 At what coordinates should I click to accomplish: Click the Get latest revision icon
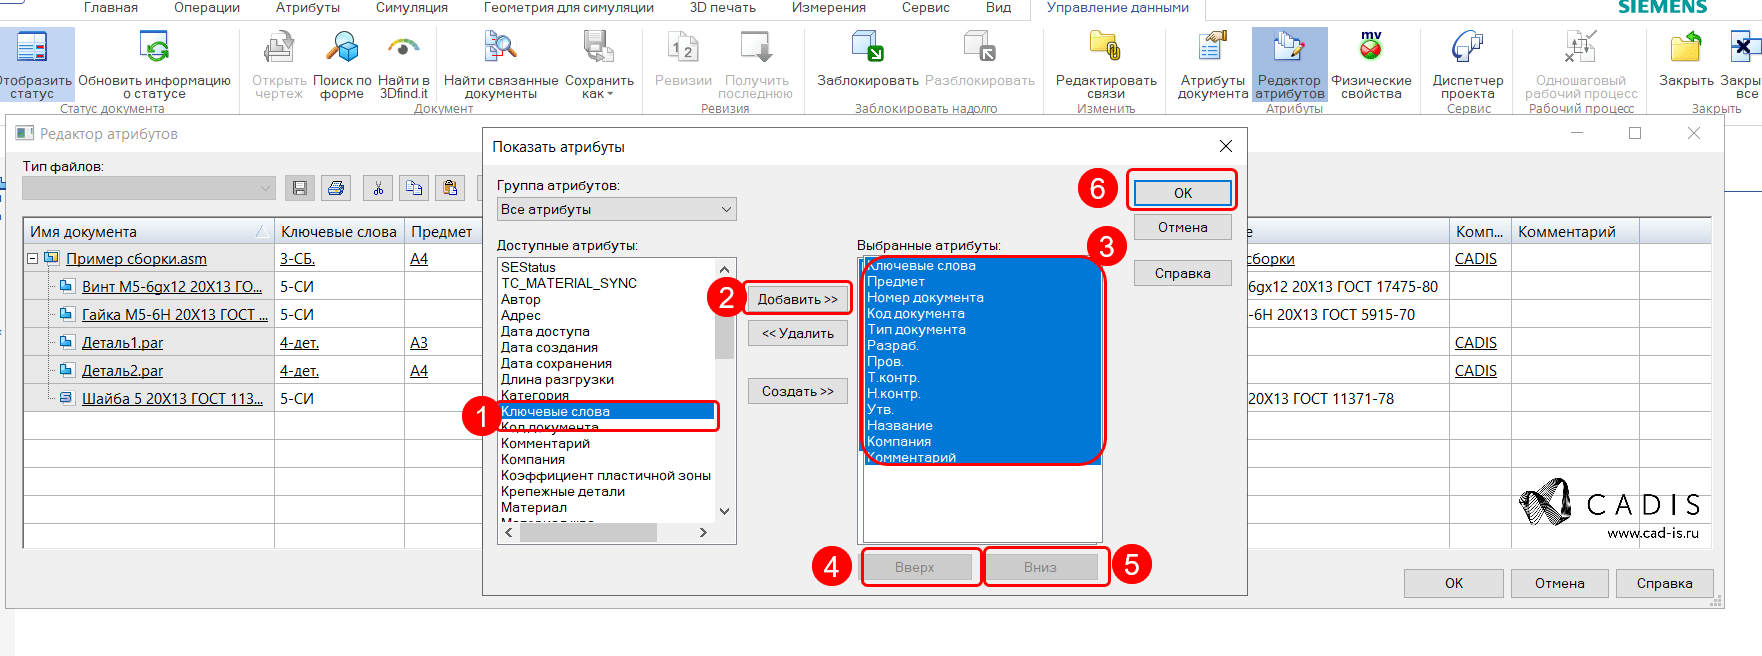point(755,47)
